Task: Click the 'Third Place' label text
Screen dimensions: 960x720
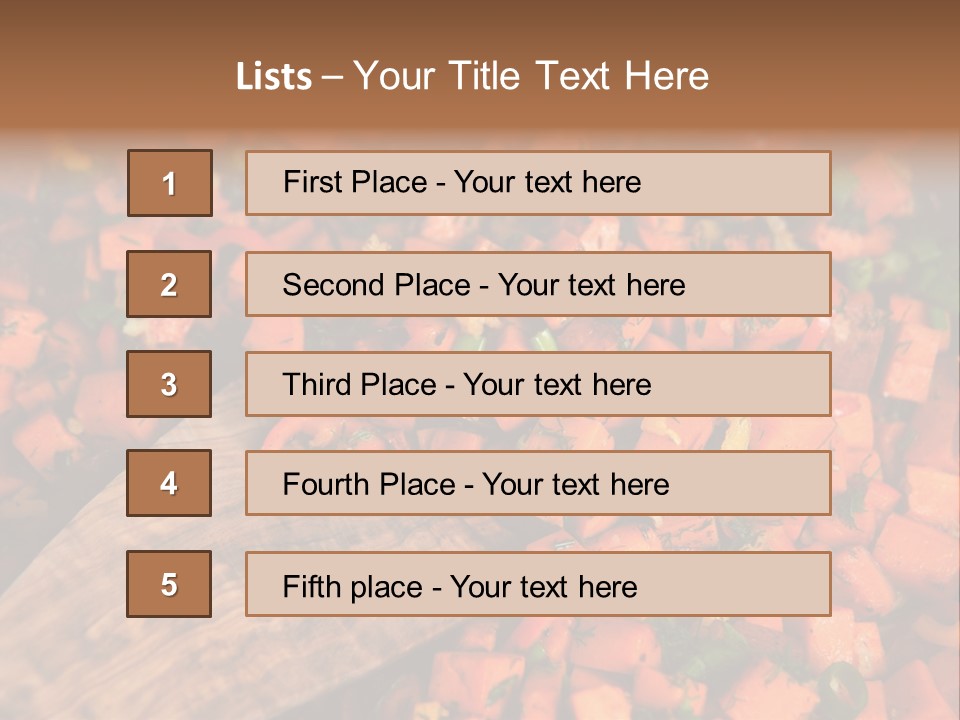Action: (359, 385)
